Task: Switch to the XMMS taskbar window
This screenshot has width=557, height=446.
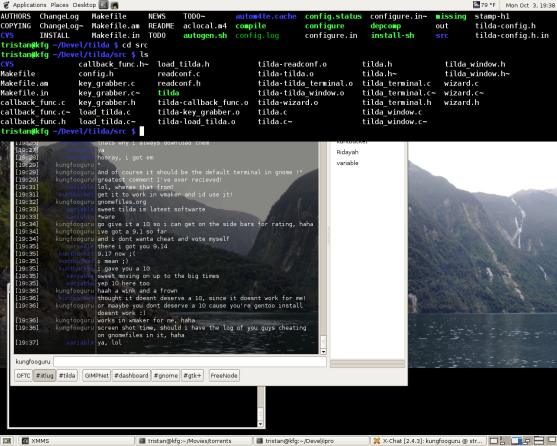Action: point(76,441)
